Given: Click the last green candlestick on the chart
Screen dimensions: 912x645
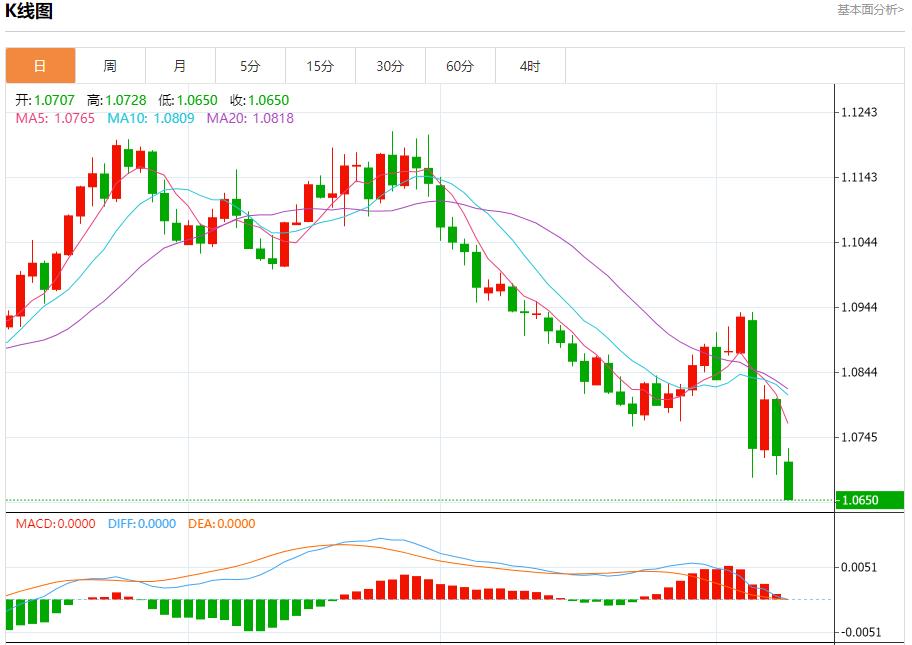Looking at the screenshot, I should click(x=789, y=480).
